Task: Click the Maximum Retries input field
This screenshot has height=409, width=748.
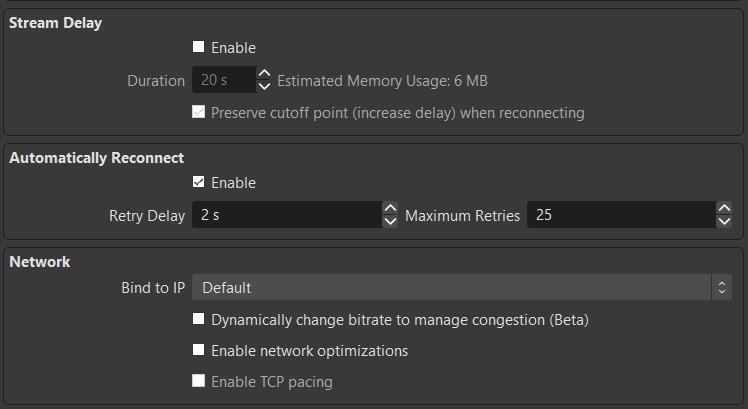Action: (620, 215)
